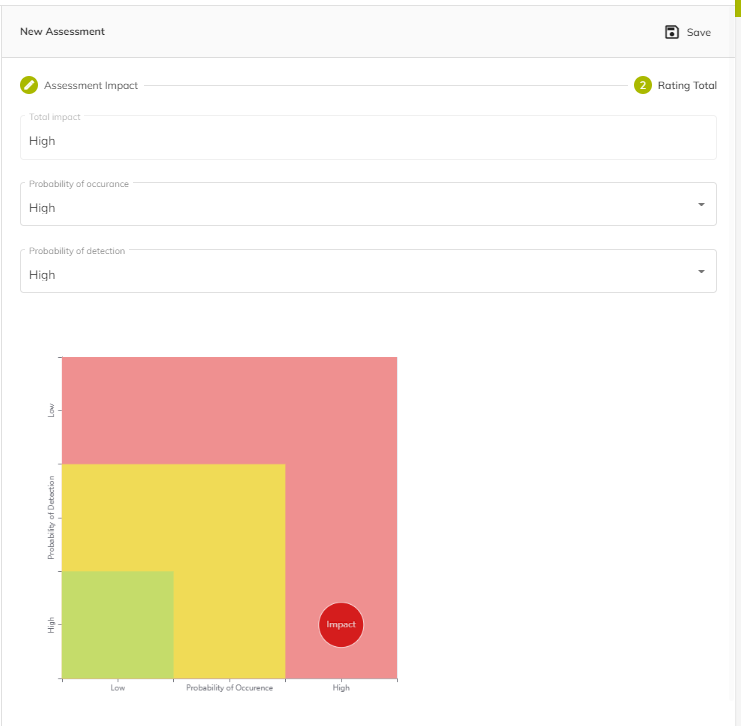Click the Assessment Impact pencil step icon
The image size is (741, 726).
tap(29, 85)
